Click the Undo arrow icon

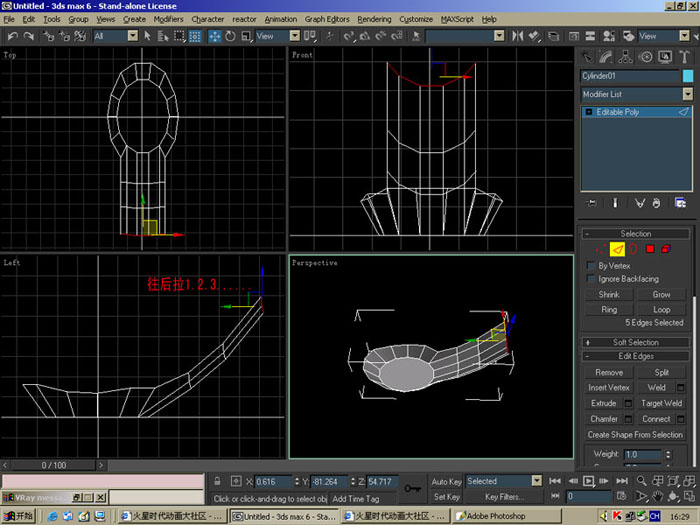tap(12, 36)
